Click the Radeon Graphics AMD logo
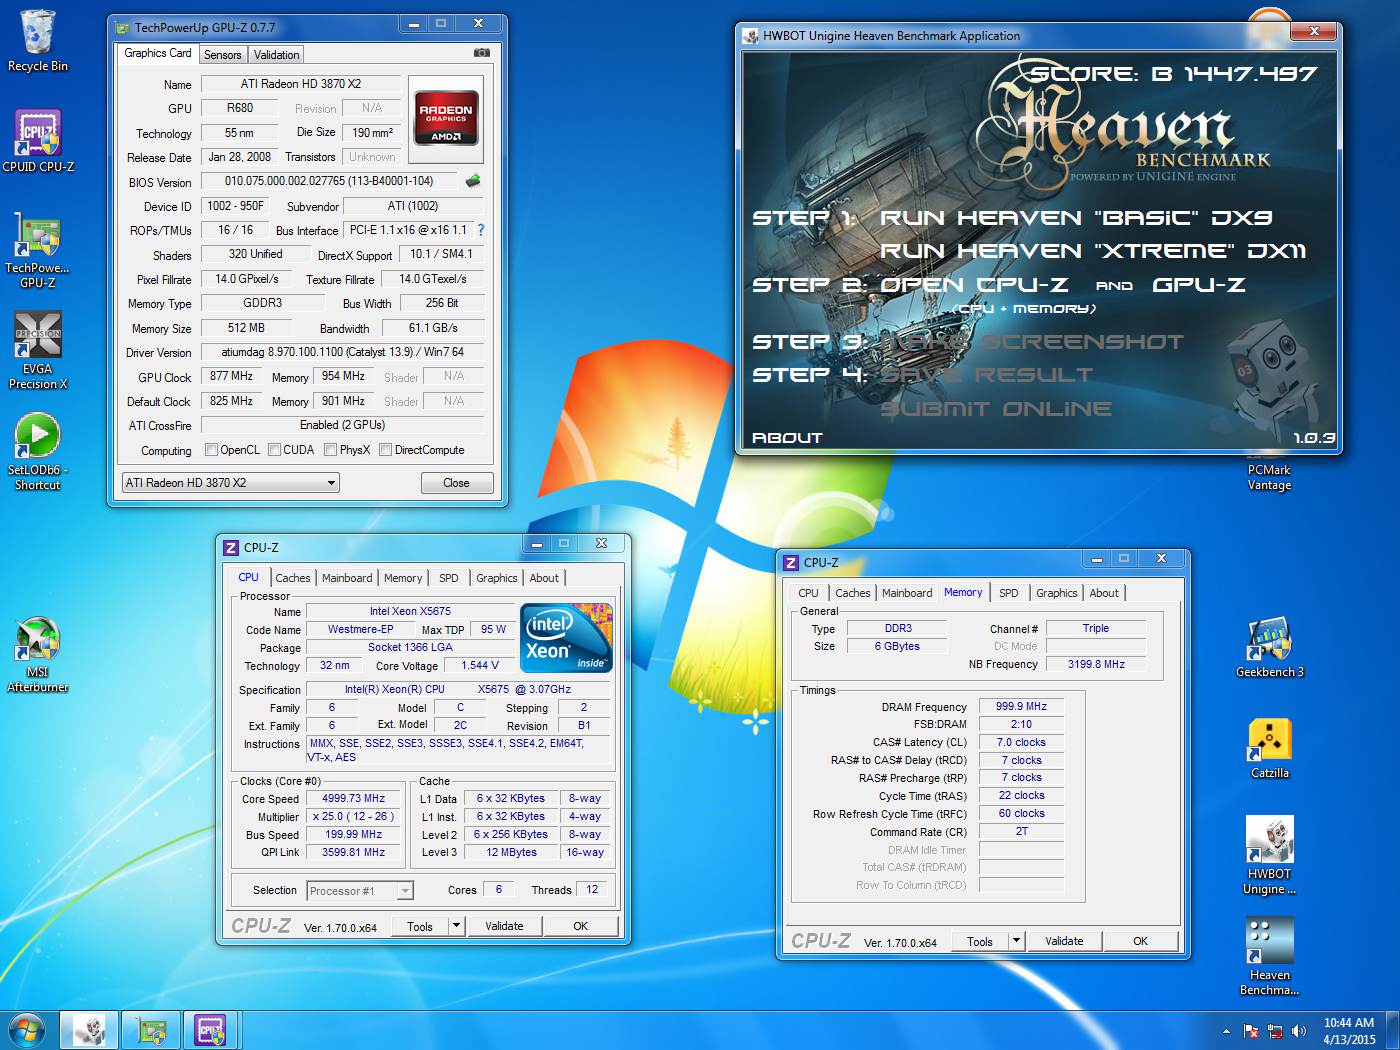The image size is (1400, 1050). (446, 120)
